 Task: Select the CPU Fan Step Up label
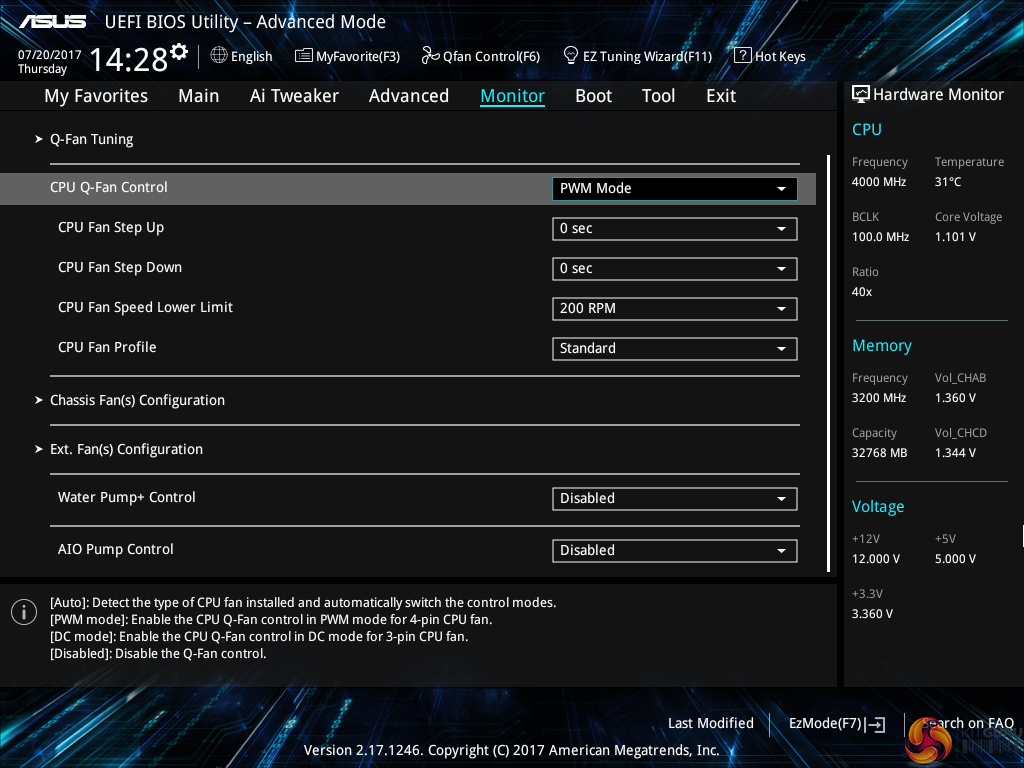[111, 228]
